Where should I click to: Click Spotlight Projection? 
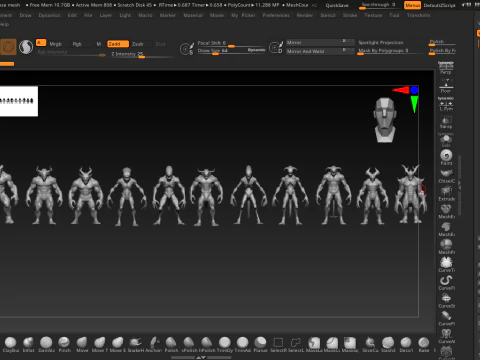pyautogui.click(x=381, y=43)
